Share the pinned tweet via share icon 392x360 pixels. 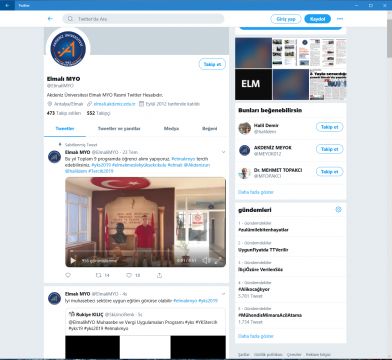(x=159, y=275)
